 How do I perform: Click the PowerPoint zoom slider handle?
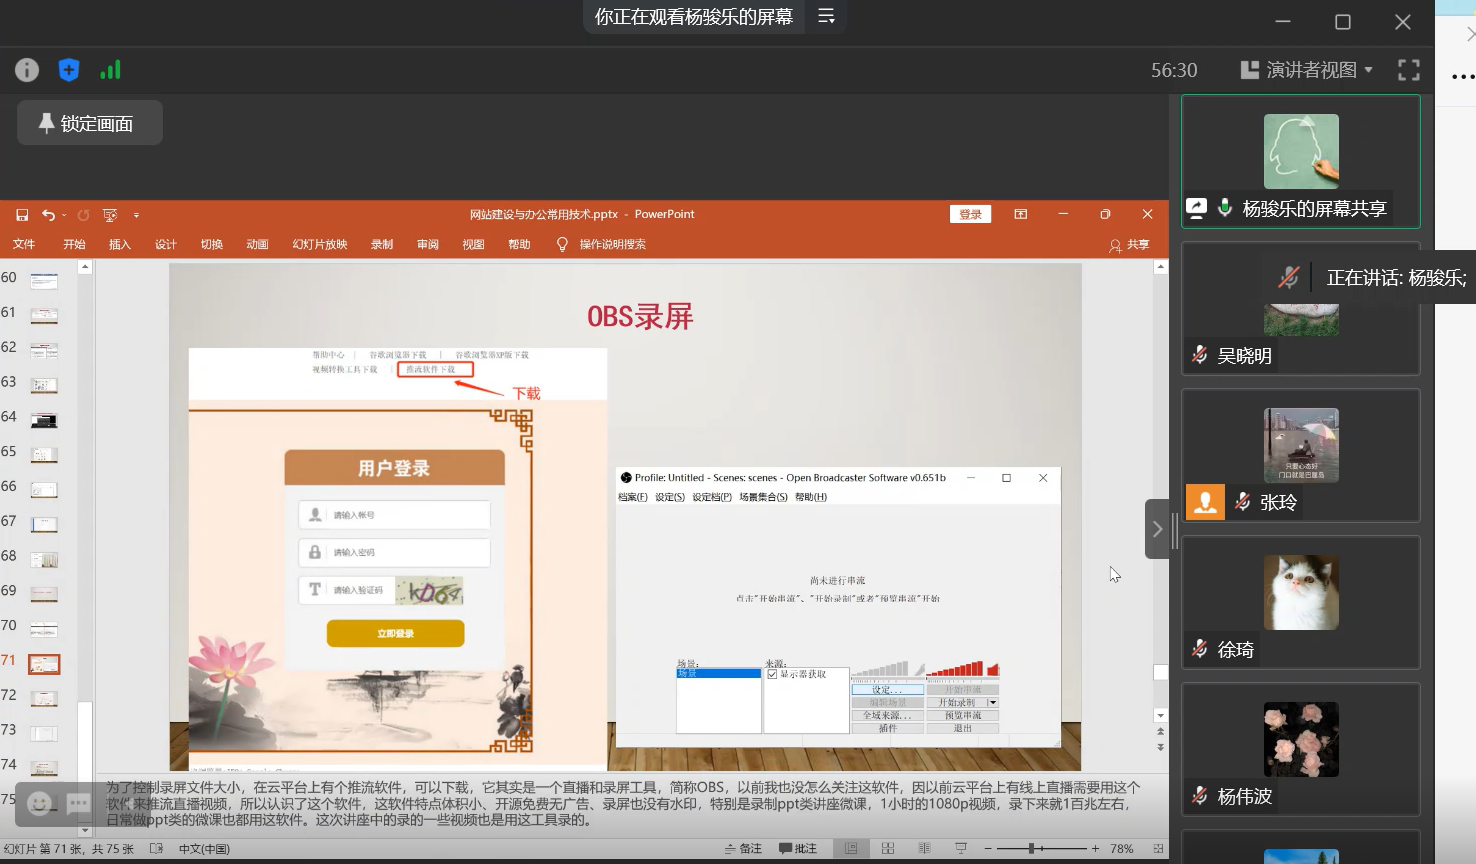(1031, 848)
